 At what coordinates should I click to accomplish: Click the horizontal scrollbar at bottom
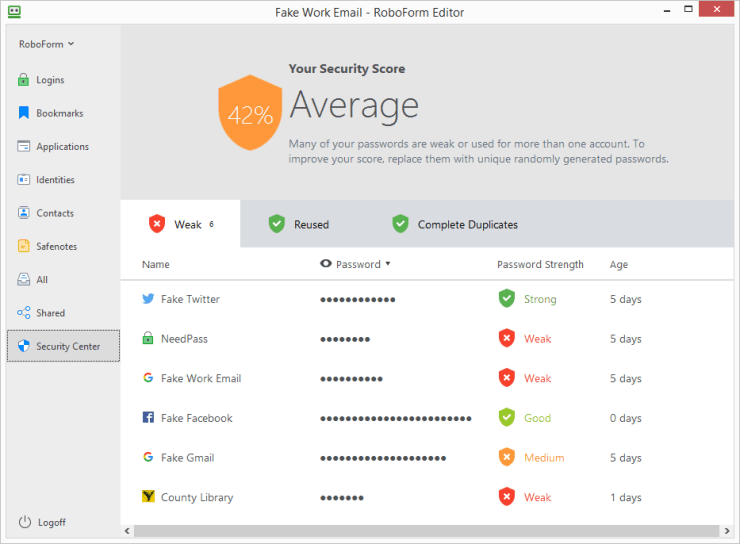[420, 530]
